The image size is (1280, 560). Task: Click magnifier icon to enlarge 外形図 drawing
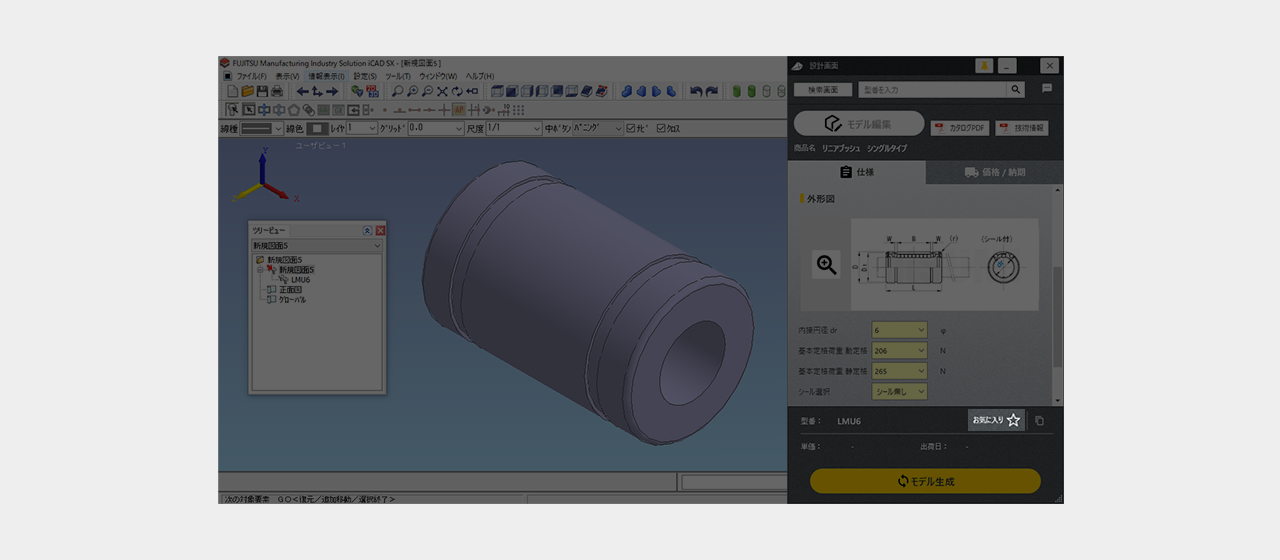point(826,264)
